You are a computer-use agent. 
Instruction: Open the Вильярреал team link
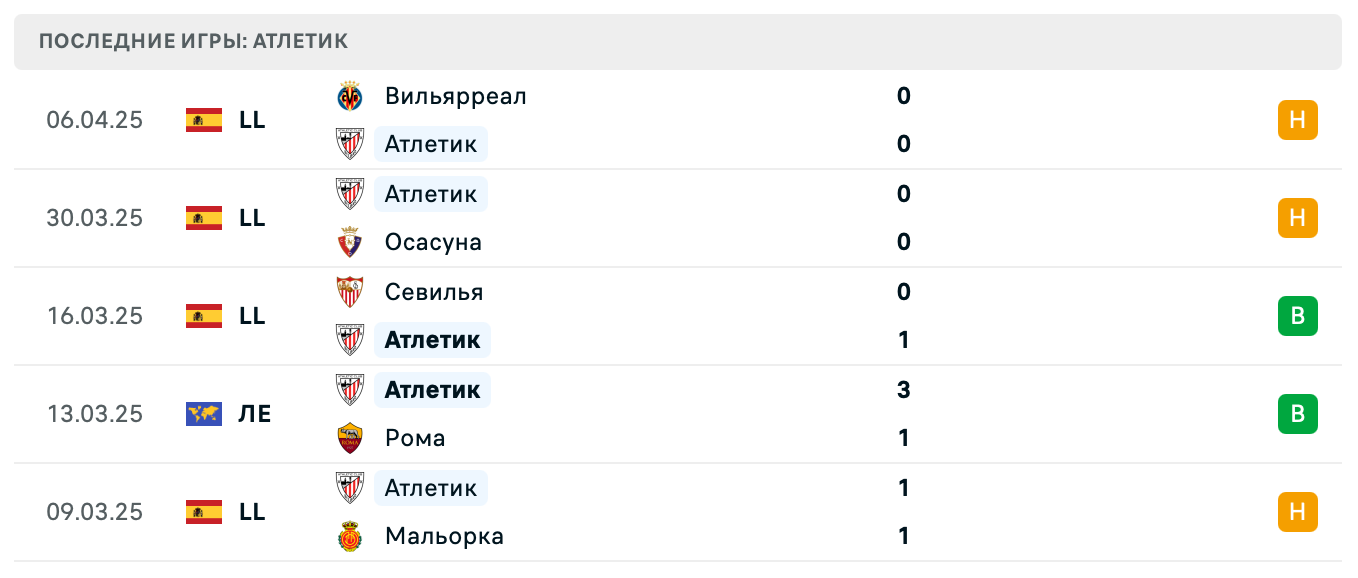(x=455, y=96)
